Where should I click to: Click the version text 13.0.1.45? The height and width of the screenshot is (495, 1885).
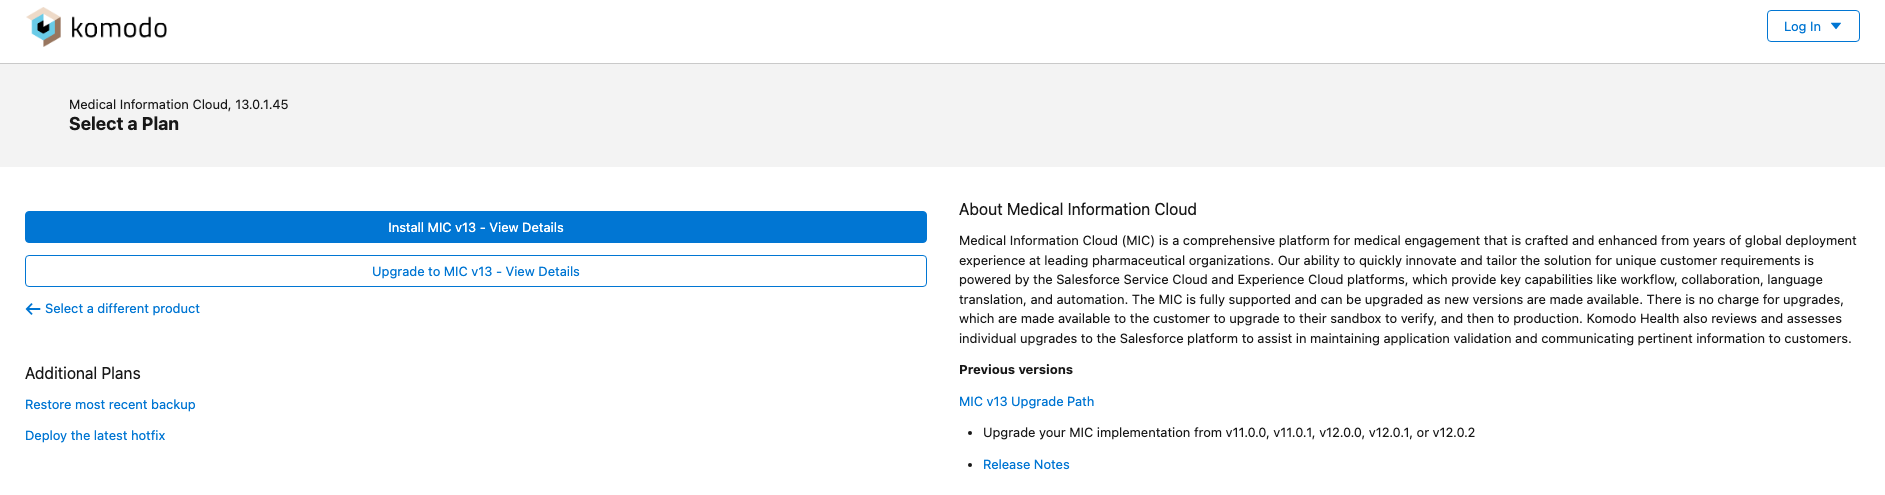[262, 104]
